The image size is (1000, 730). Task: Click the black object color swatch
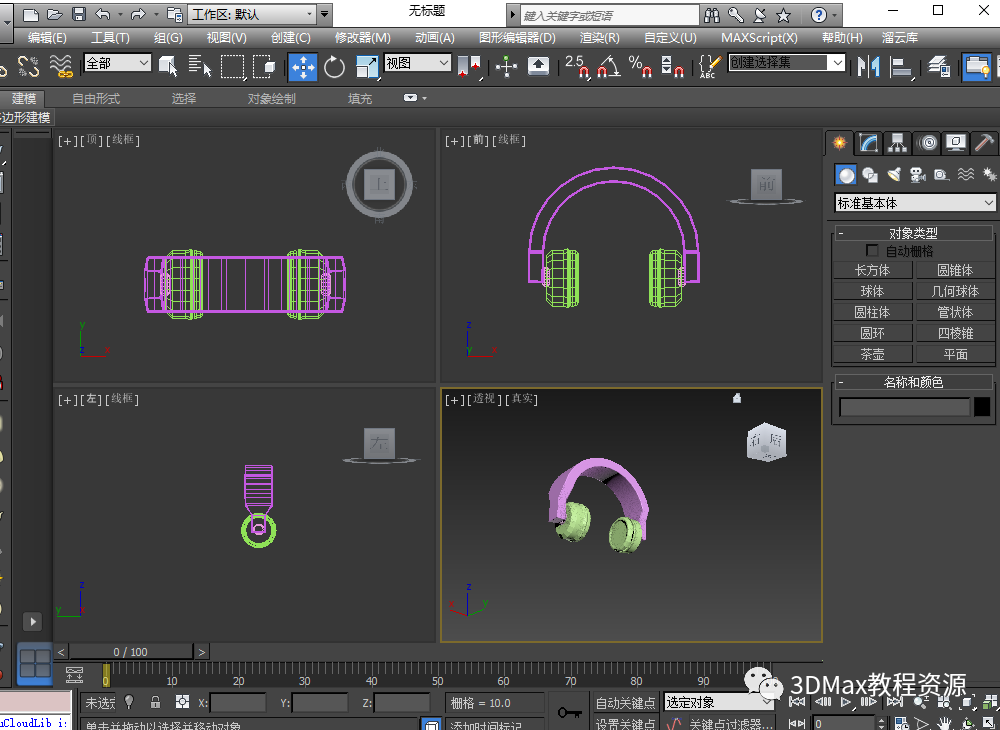click(x=982, y=407)
